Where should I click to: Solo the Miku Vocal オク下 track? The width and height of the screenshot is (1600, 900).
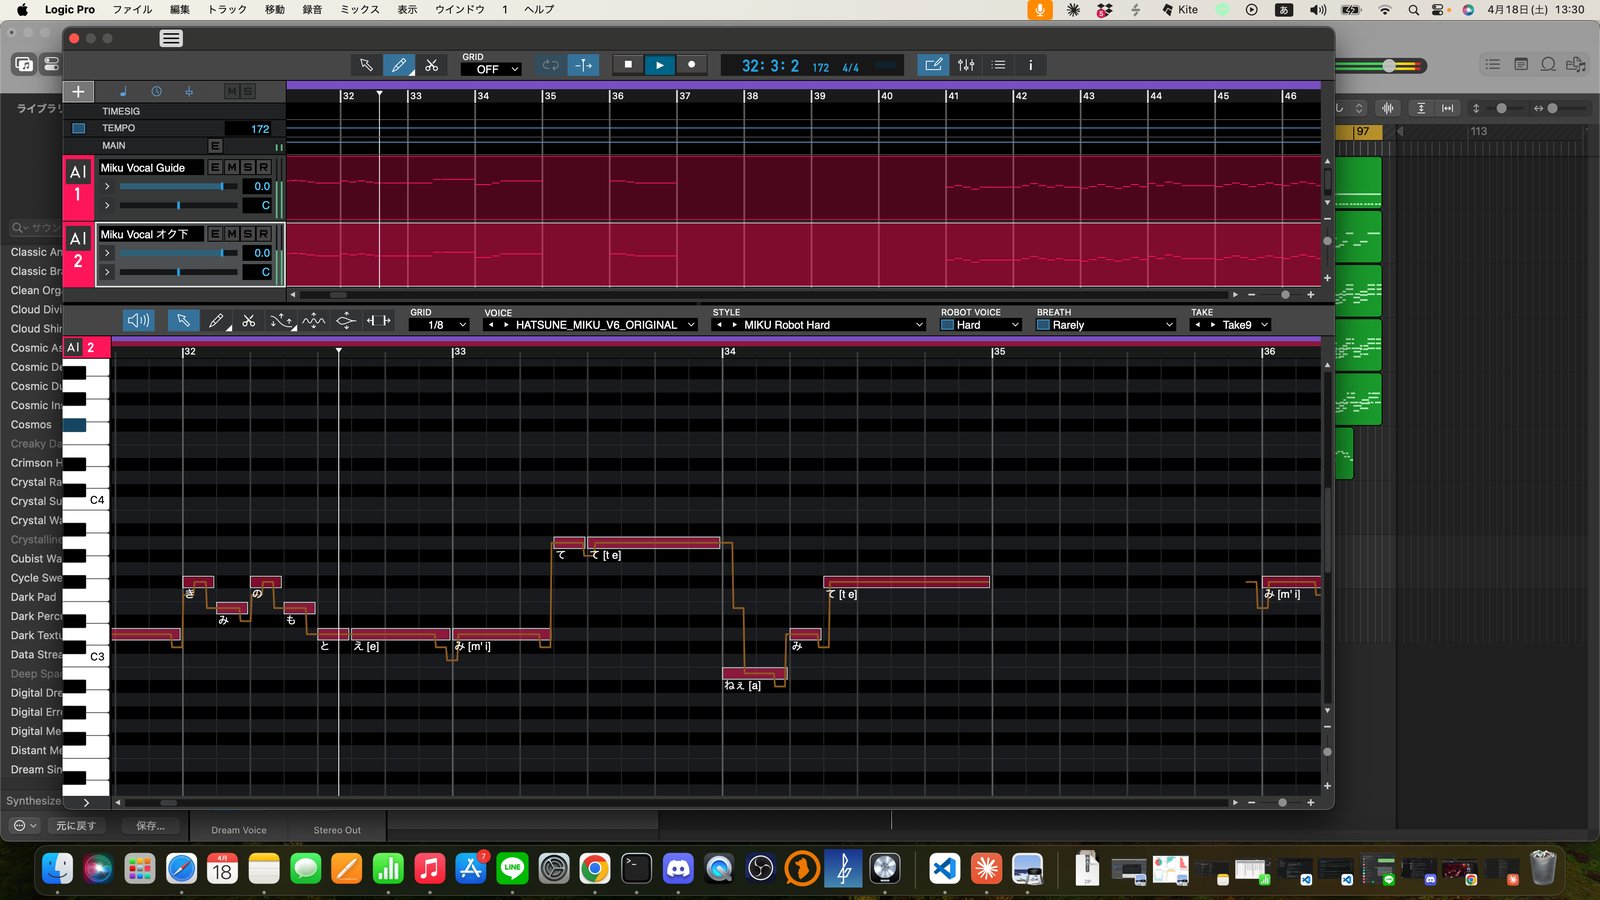(x=247, y=234)
